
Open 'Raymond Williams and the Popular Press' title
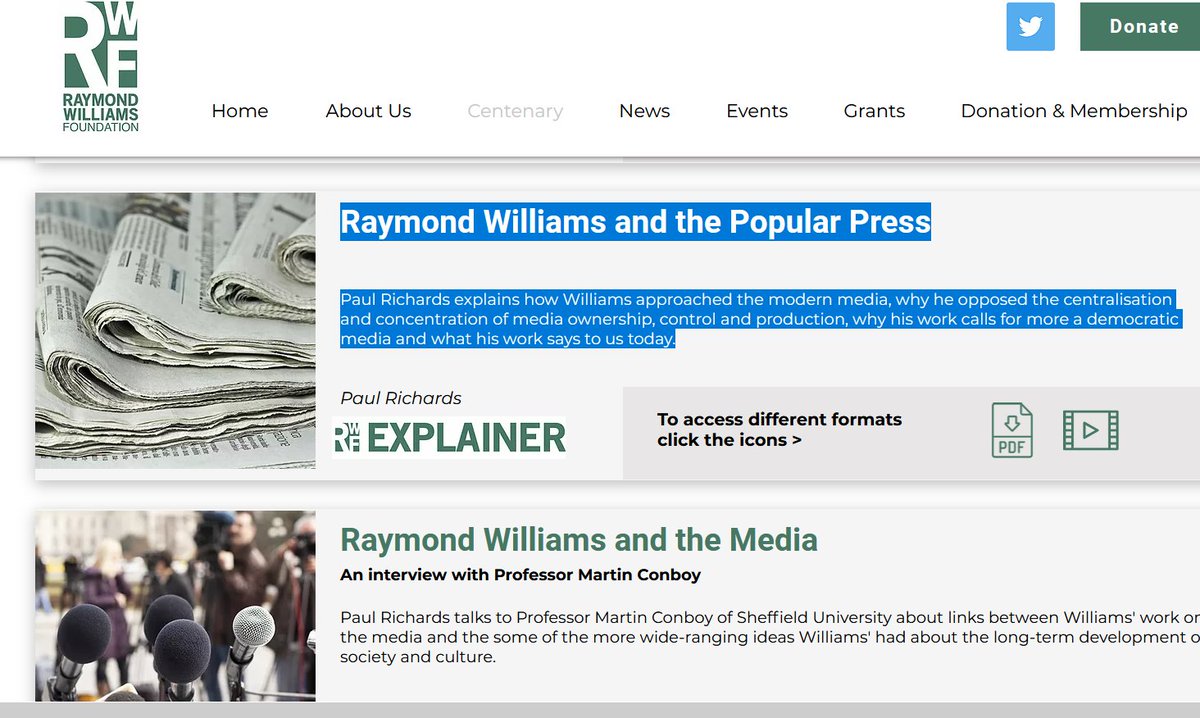[x=635, y=221]
